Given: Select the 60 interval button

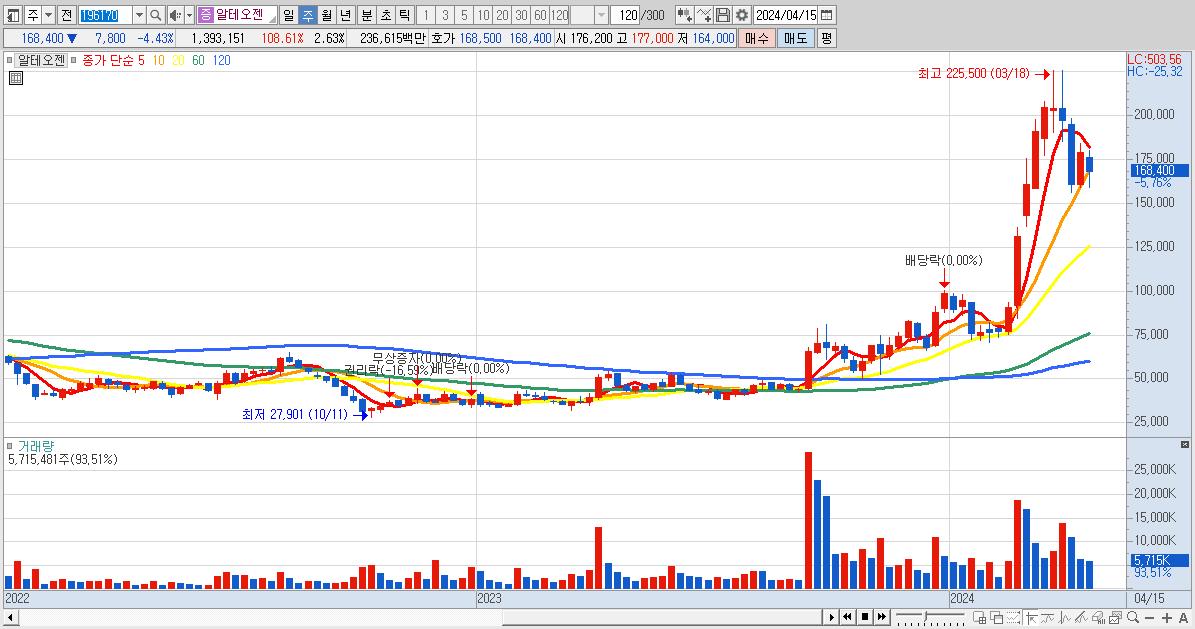Looking at the screenshot, I should tap(540, 14).
